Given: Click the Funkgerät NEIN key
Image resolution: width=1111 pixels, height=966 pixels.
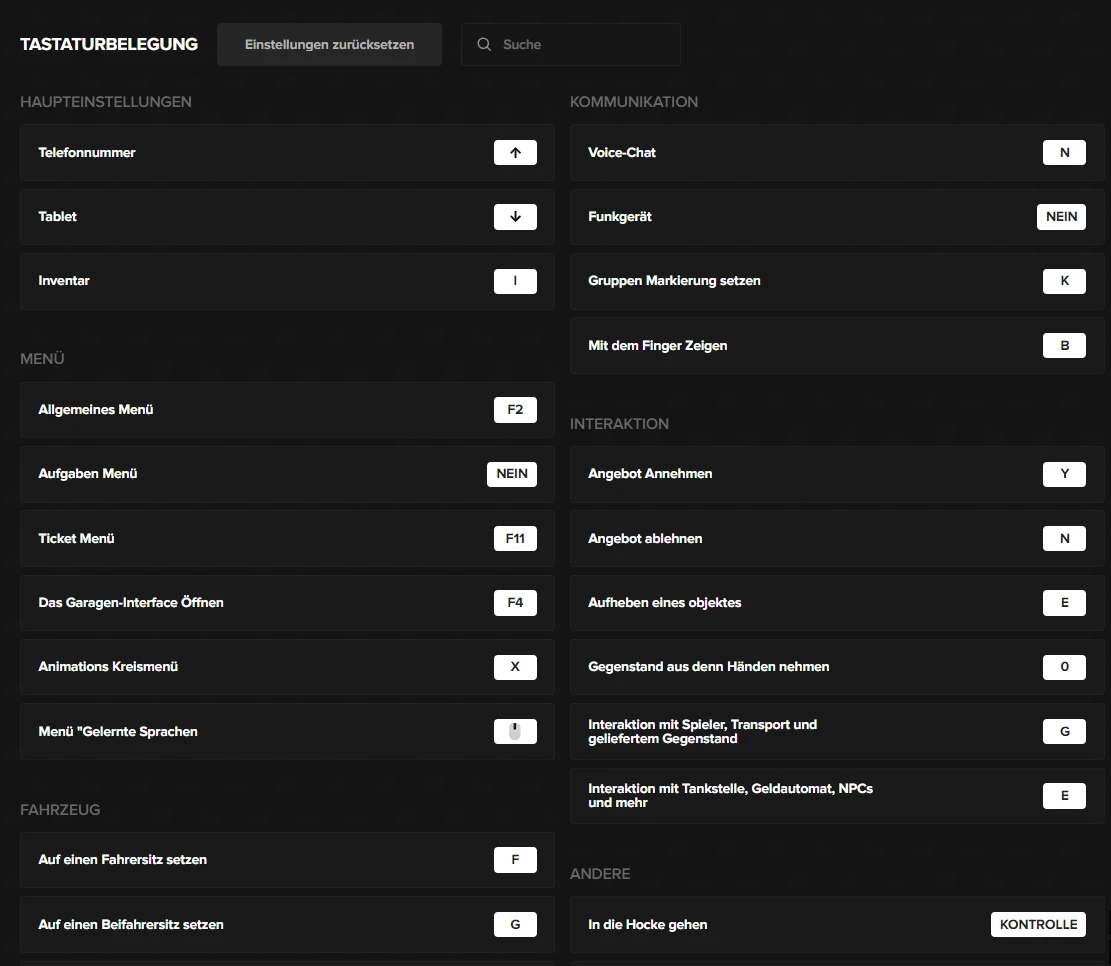Looking at the screenshot, I should [1061, 217].
